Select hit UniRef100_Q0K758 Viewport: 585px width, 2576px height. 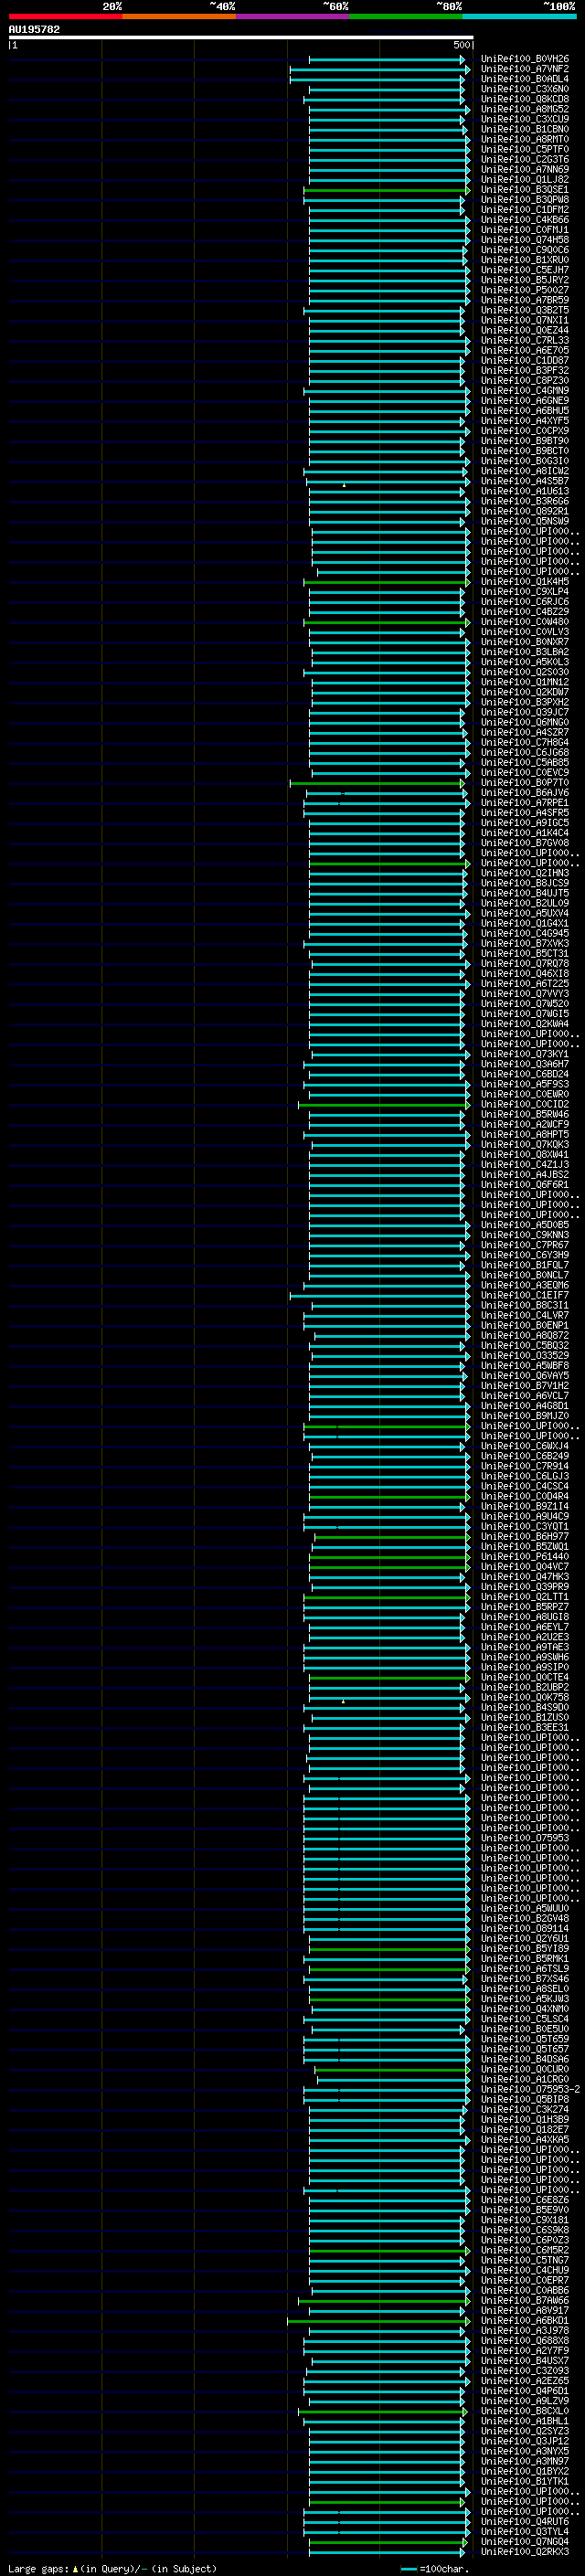coord(524,1698)
